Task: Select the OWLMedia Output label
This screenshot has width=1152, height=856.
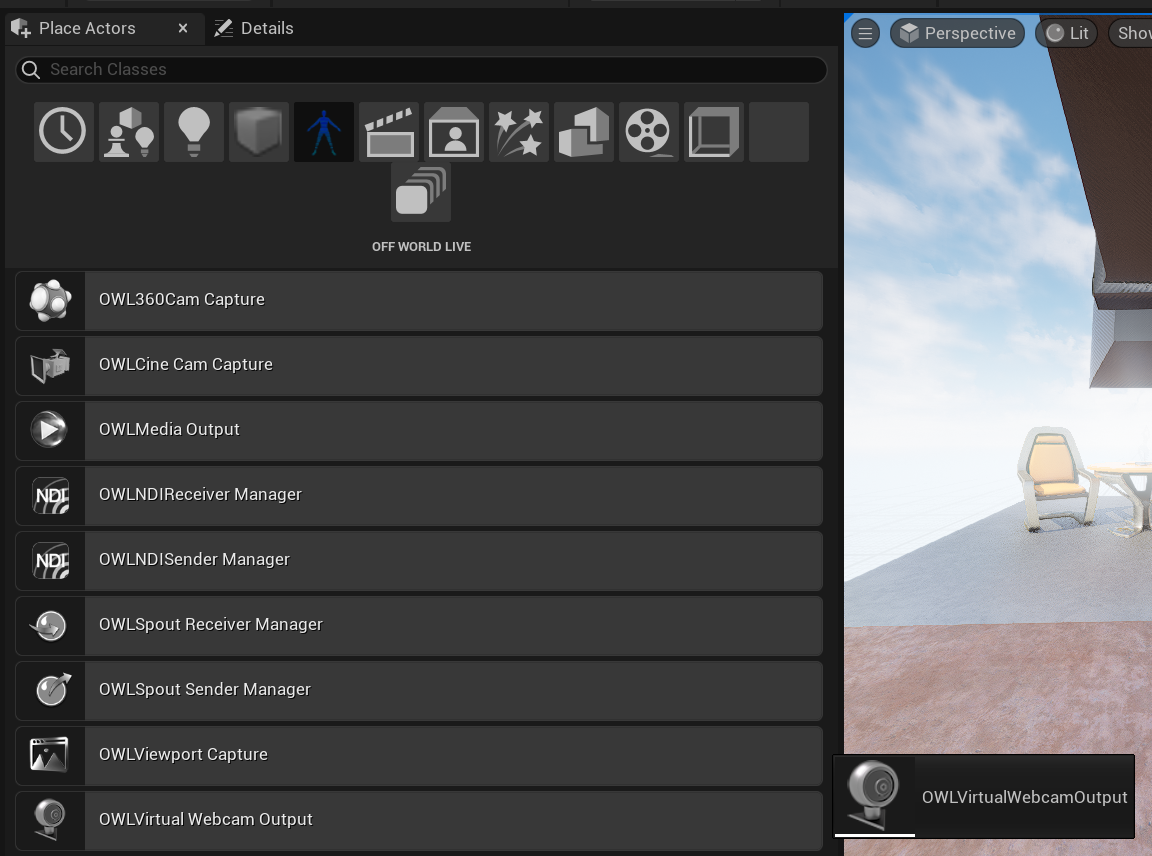Action: click(x=170, y=429)
